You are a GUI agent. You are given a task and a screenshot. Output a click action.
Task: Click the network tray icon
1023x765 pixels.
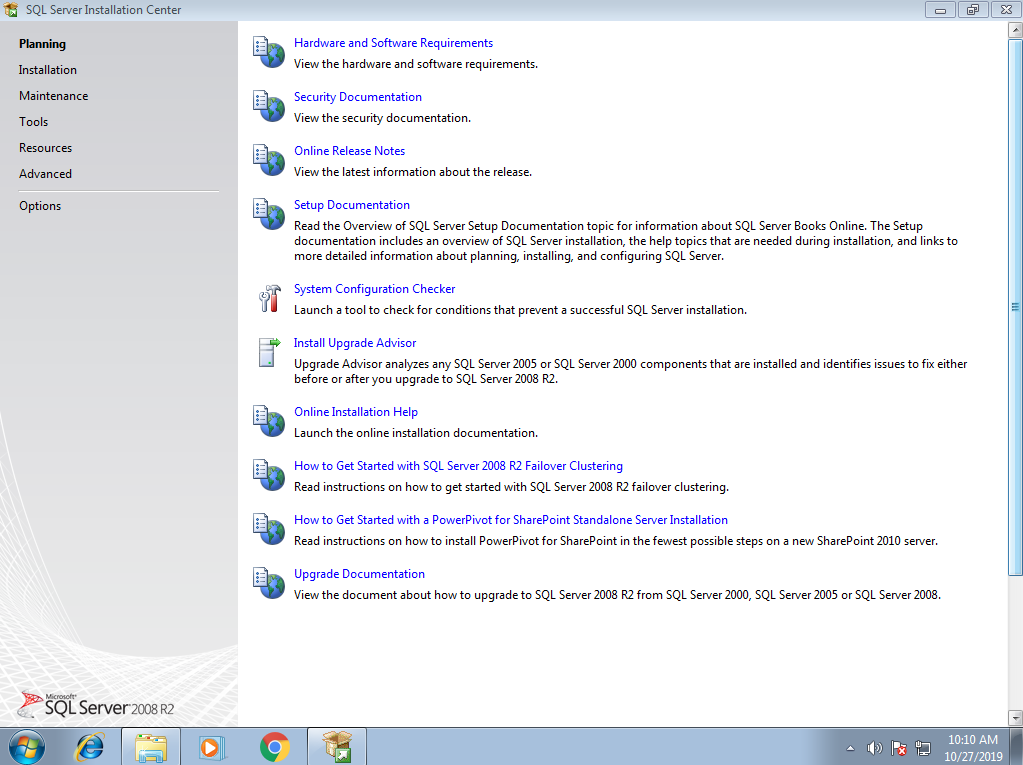(x=923, y=748)
